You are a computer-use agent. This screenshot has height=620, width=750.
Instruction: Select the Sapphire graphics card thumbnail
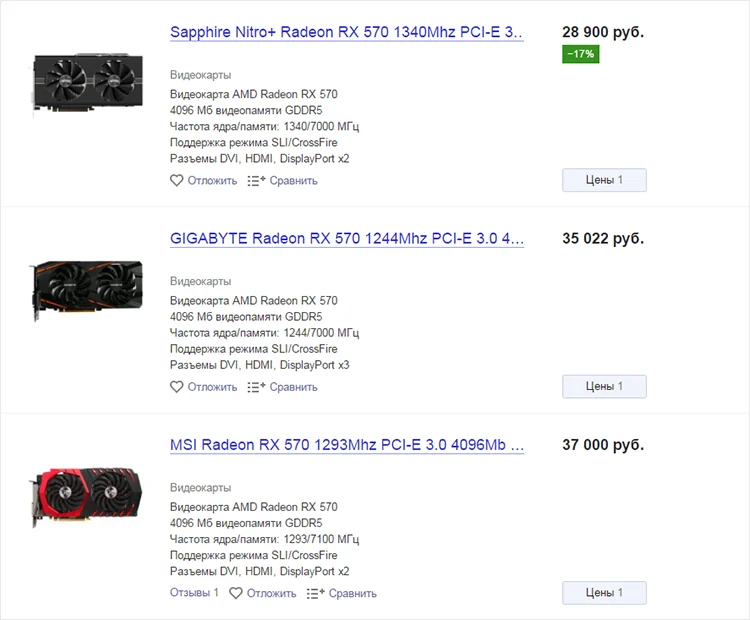[88, 83]
